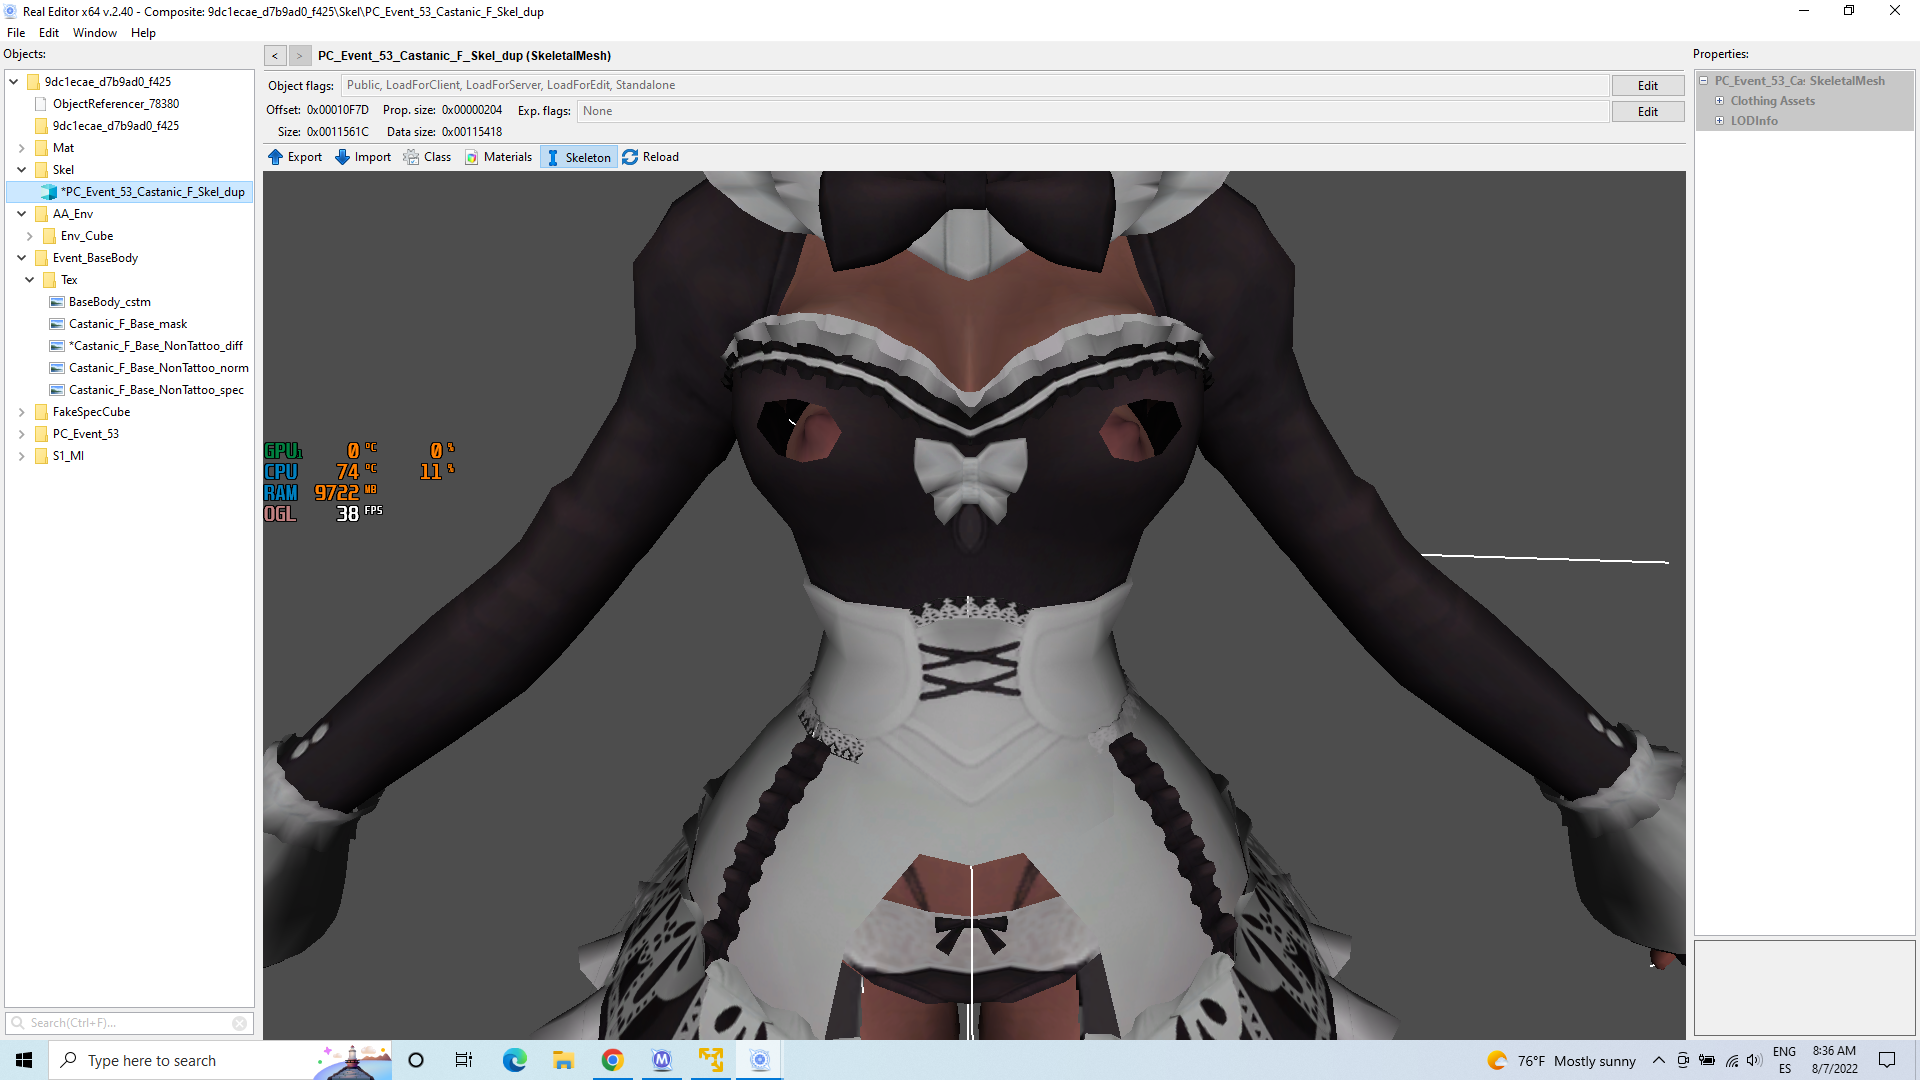
Task: Expand Clothing Assets property
Action: pos(1720,101)
